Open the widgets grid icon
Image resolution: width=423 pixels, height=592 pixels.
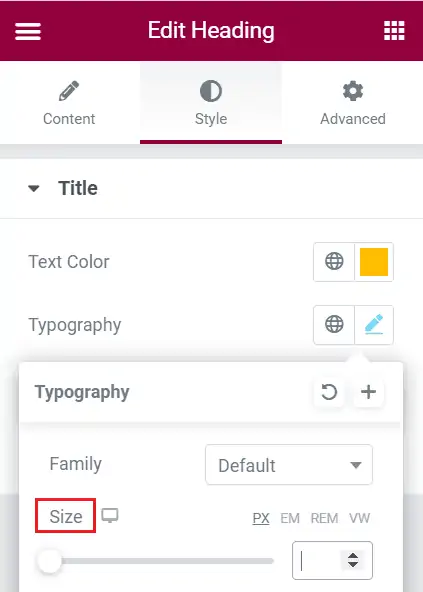(394, 31)
